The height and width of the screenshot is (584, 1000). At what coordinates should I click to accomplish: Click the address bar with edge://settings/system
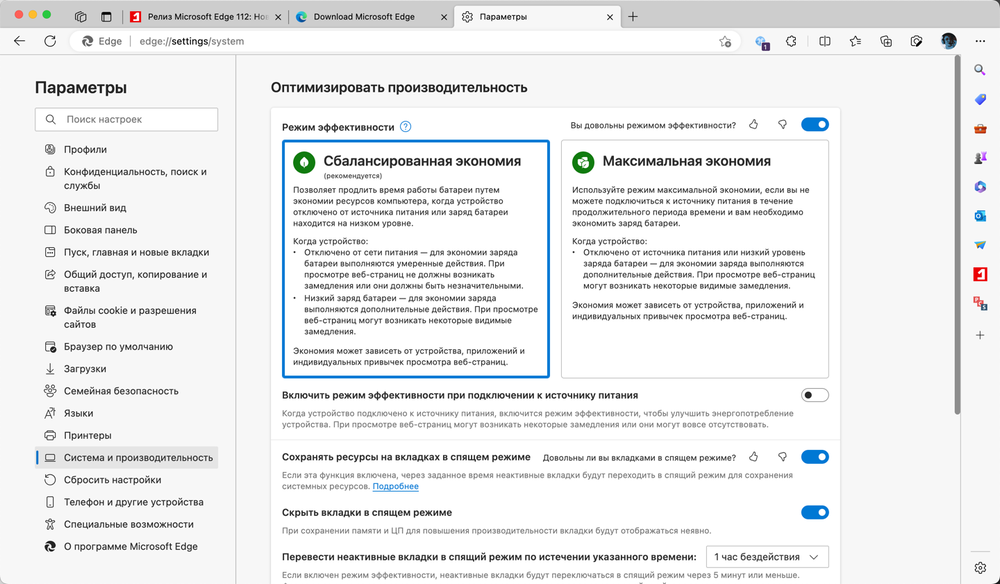tap(405, 41)
